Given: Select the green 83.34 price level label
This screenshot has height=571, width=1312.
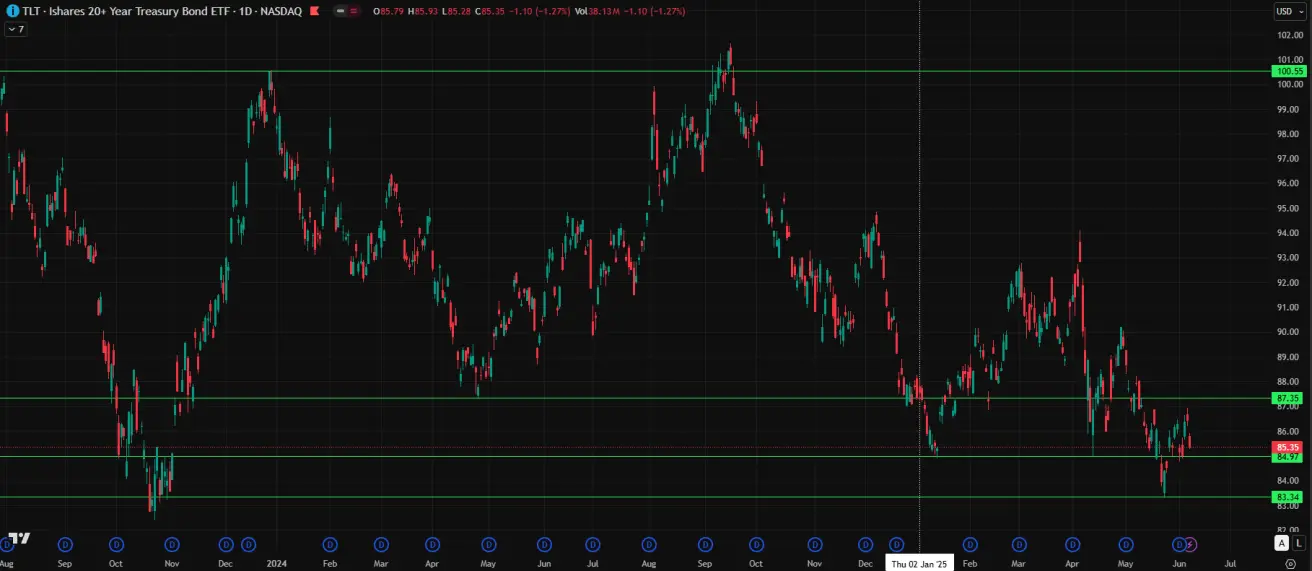Looking at the screenshot, I should point(1287,497).
